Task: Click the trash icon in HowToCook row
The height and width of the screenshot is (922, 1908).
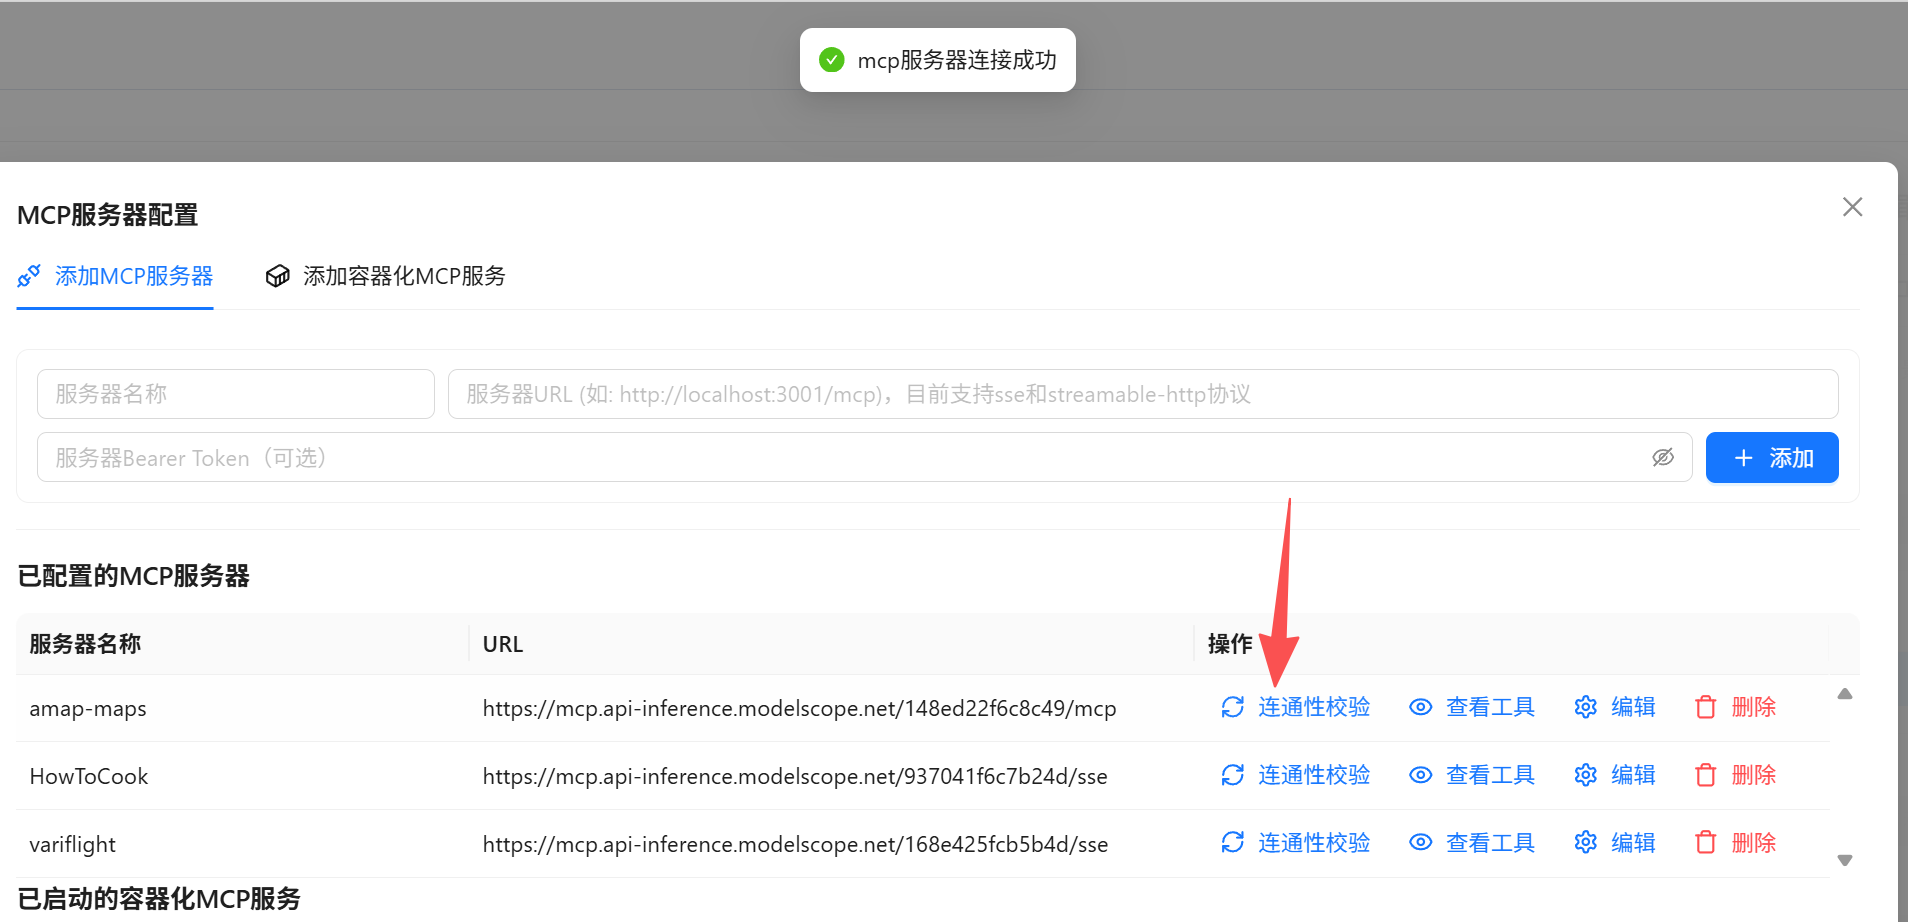Action: point(1705,775)
